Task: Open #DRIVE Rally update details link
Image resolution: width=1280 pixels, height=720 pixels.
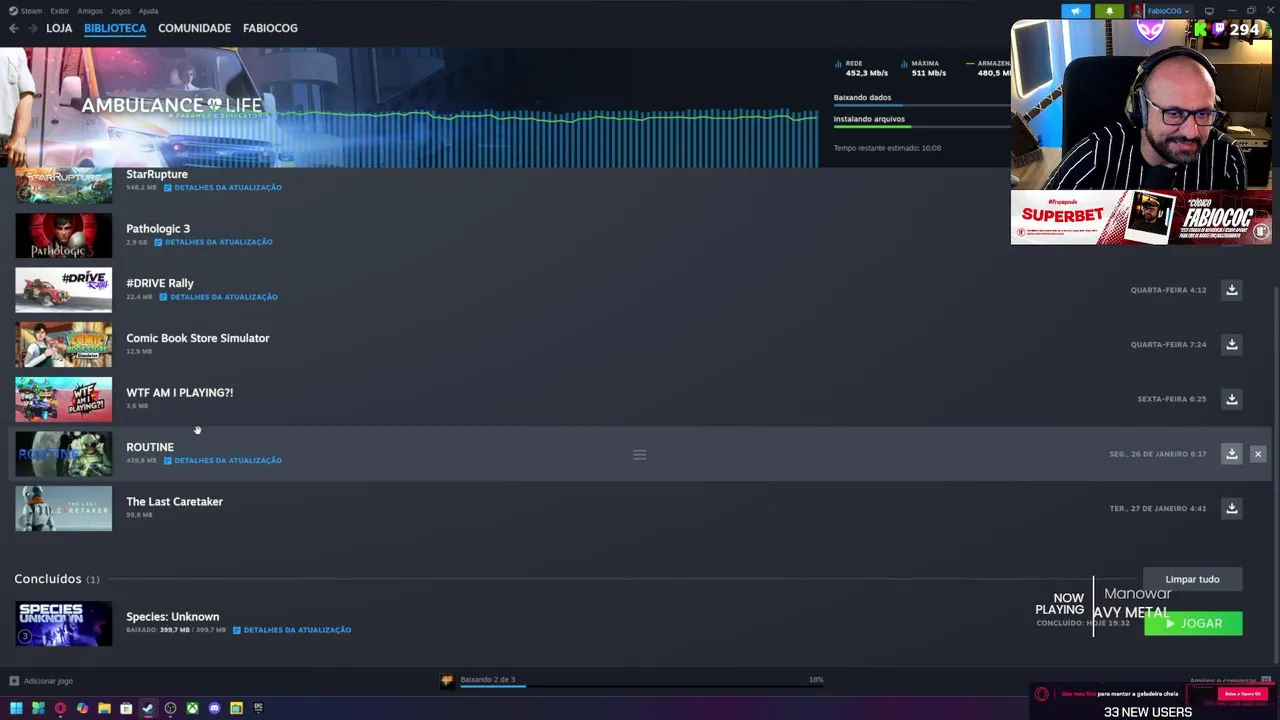Action: click(x=218, y=297)
